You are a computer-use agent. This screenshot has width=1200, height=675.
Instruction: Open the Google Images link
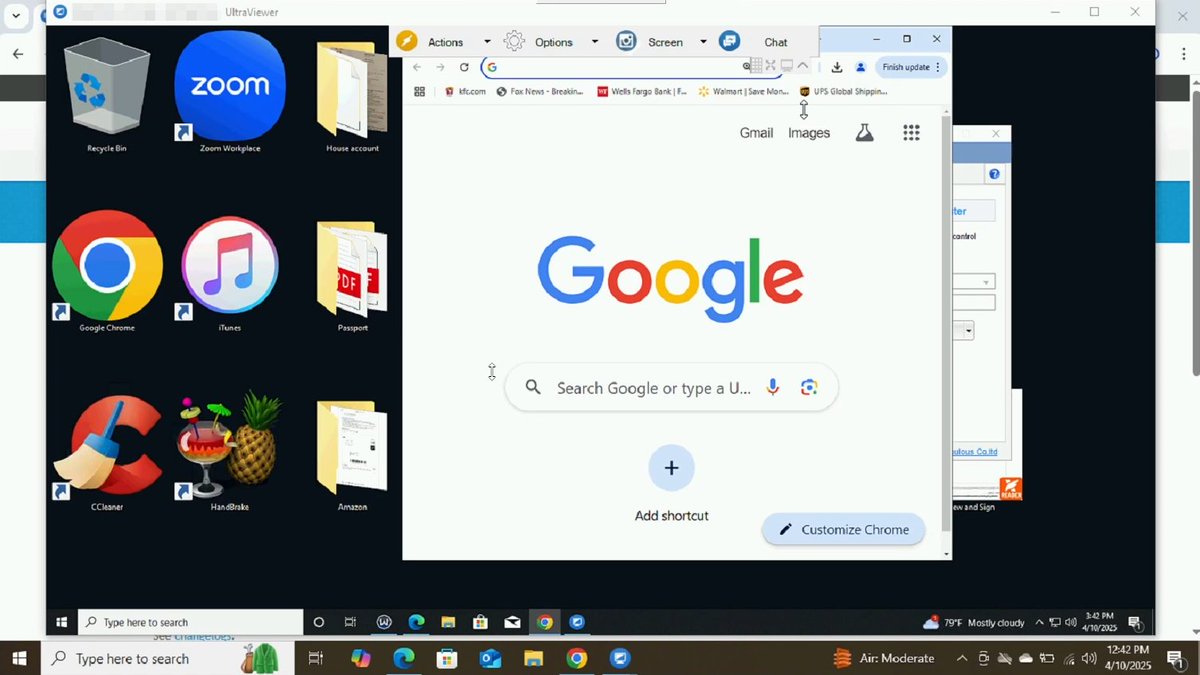(x=809, y=133)
